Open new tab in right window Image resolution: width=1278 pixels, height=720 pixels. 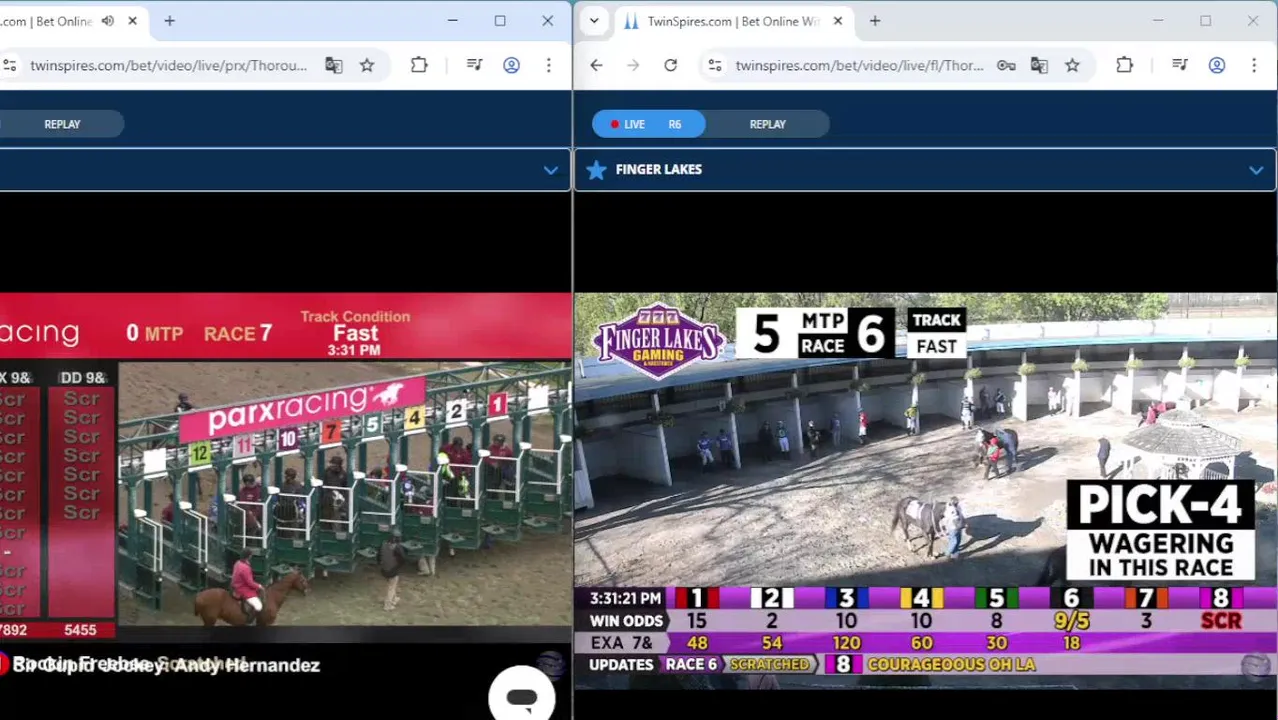coord(875,21)
